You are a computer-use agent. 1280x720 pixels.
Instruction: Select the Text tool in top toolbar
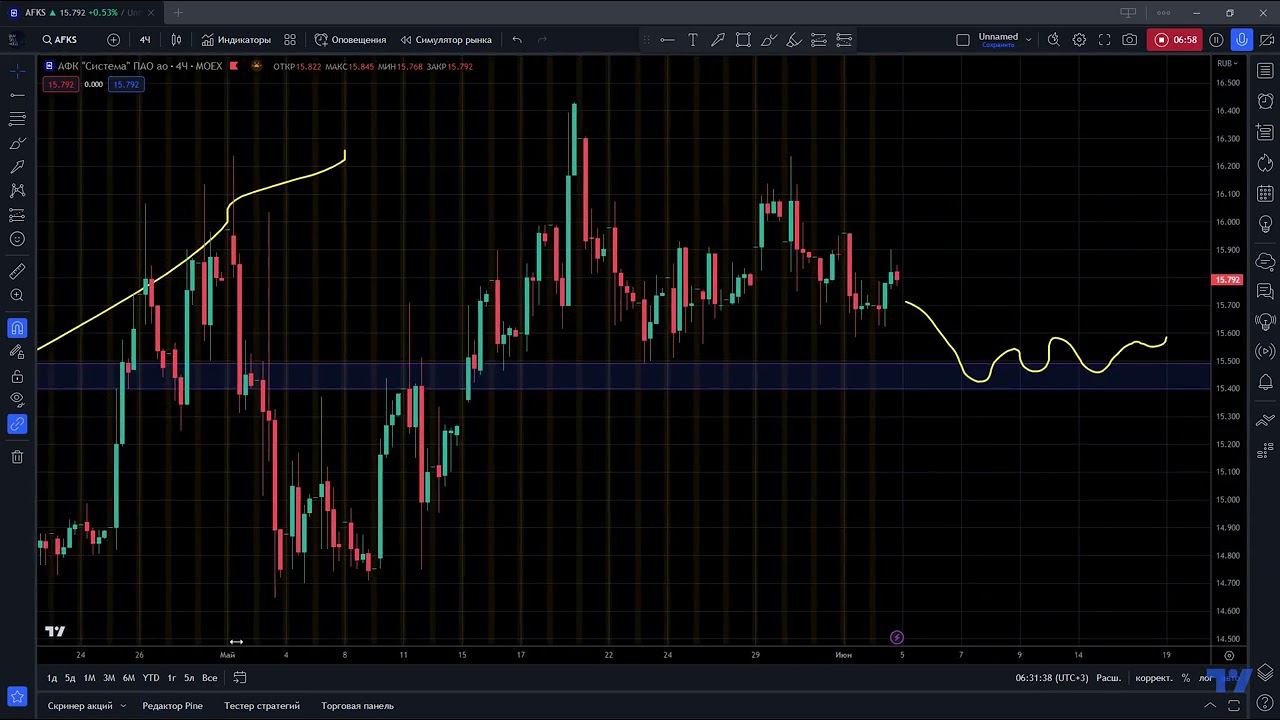tap(692, 40)
